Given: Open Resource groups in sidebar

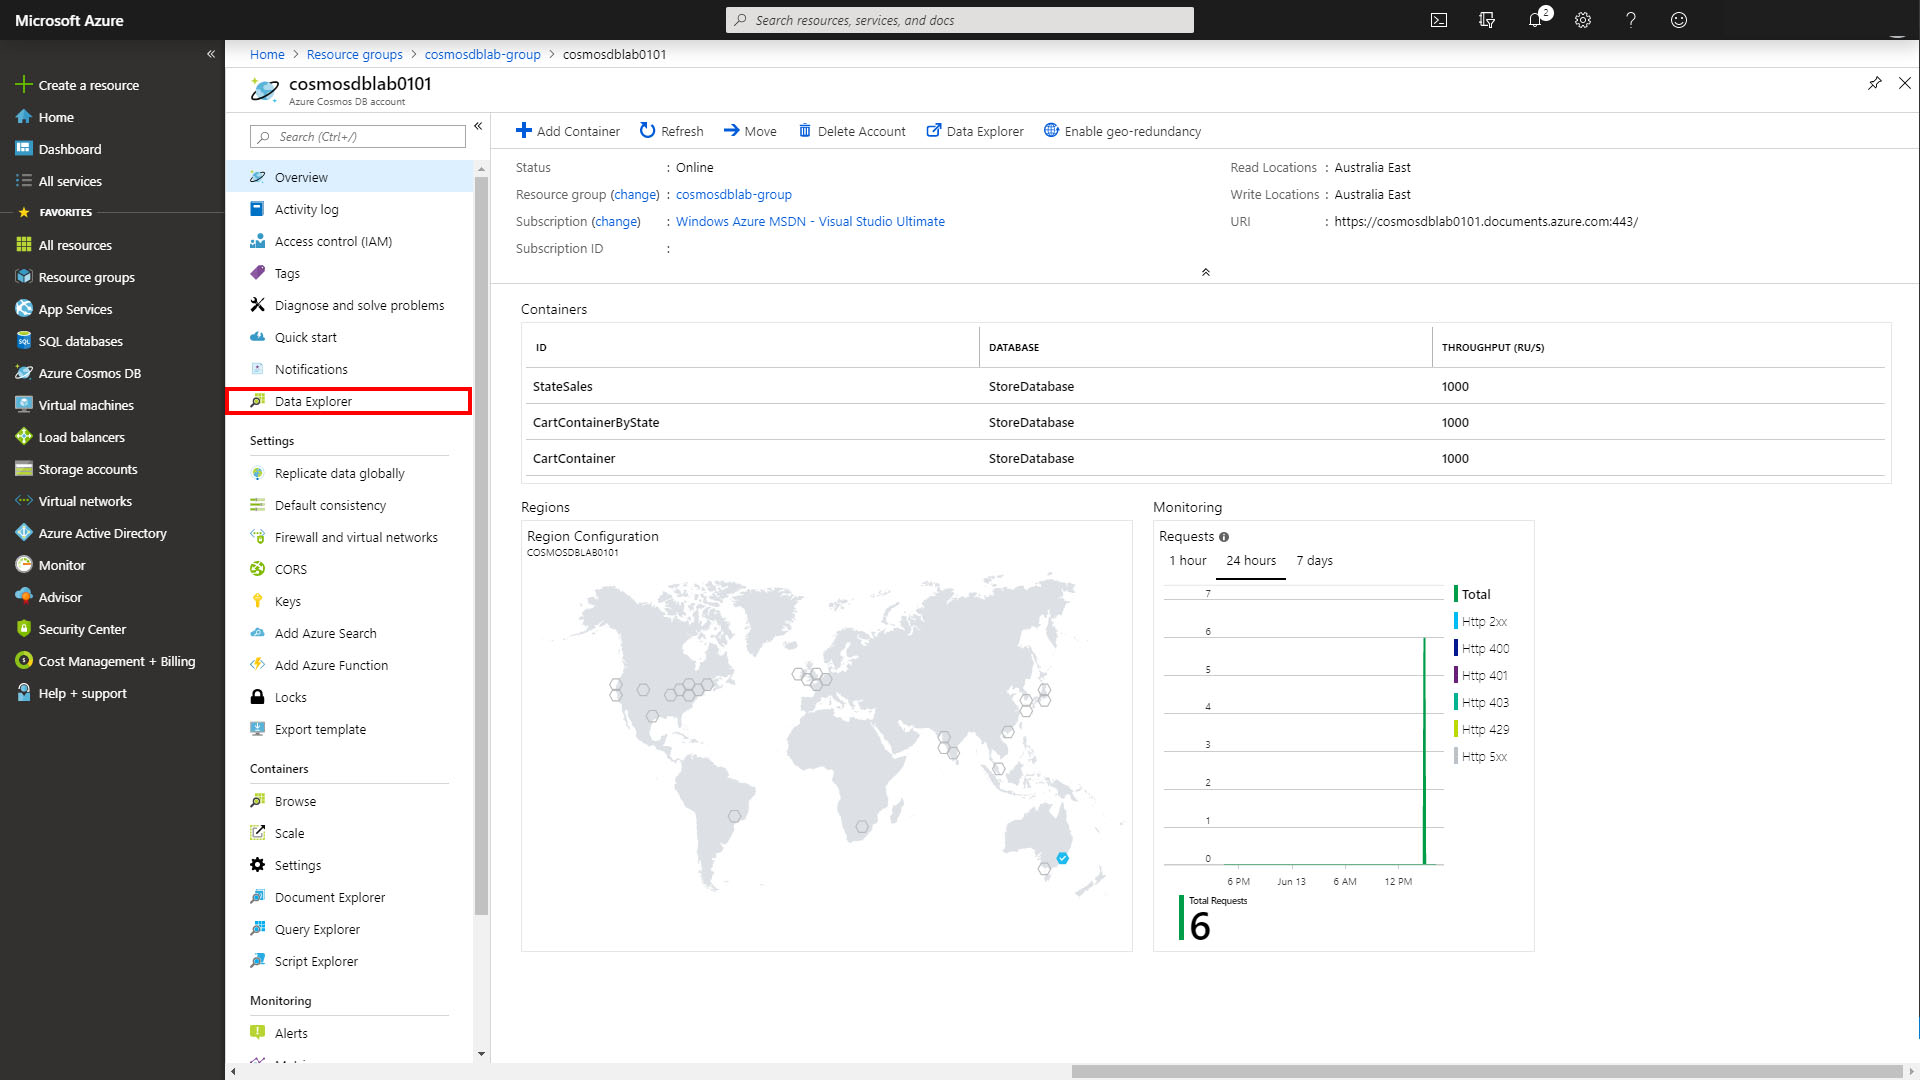Looking at the screenshot, I should pyautogui.click(x=75, y=277).
